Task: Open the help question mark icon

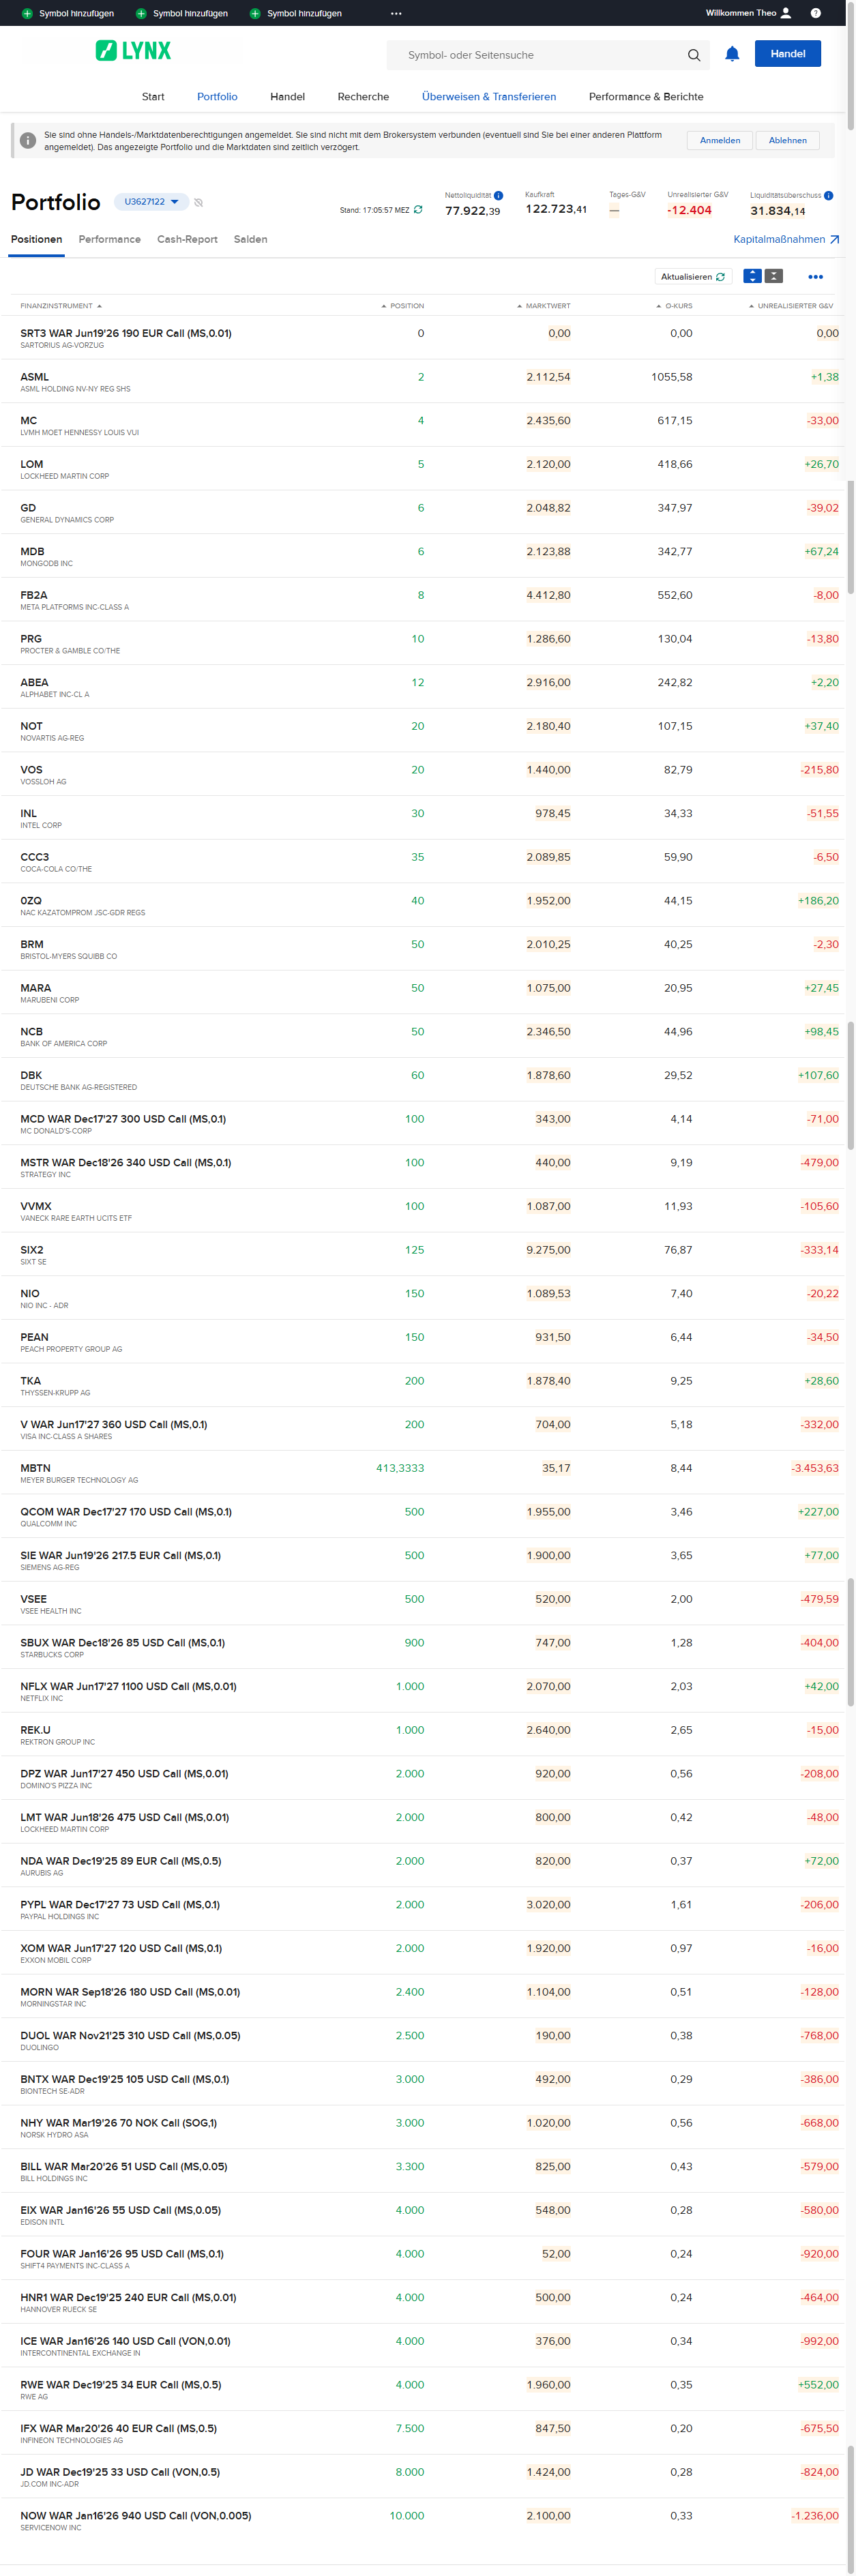Action: [x=816, y=13]
